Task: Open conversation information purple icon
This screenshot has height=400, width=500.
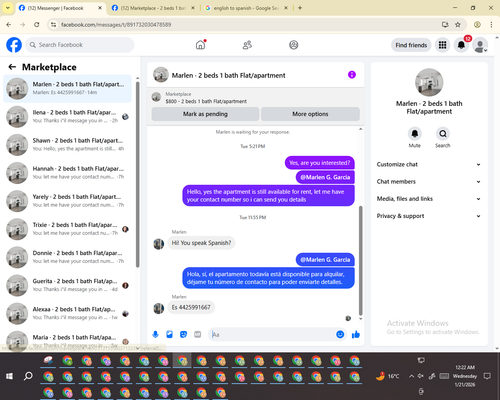Action: tap(352, 75)
